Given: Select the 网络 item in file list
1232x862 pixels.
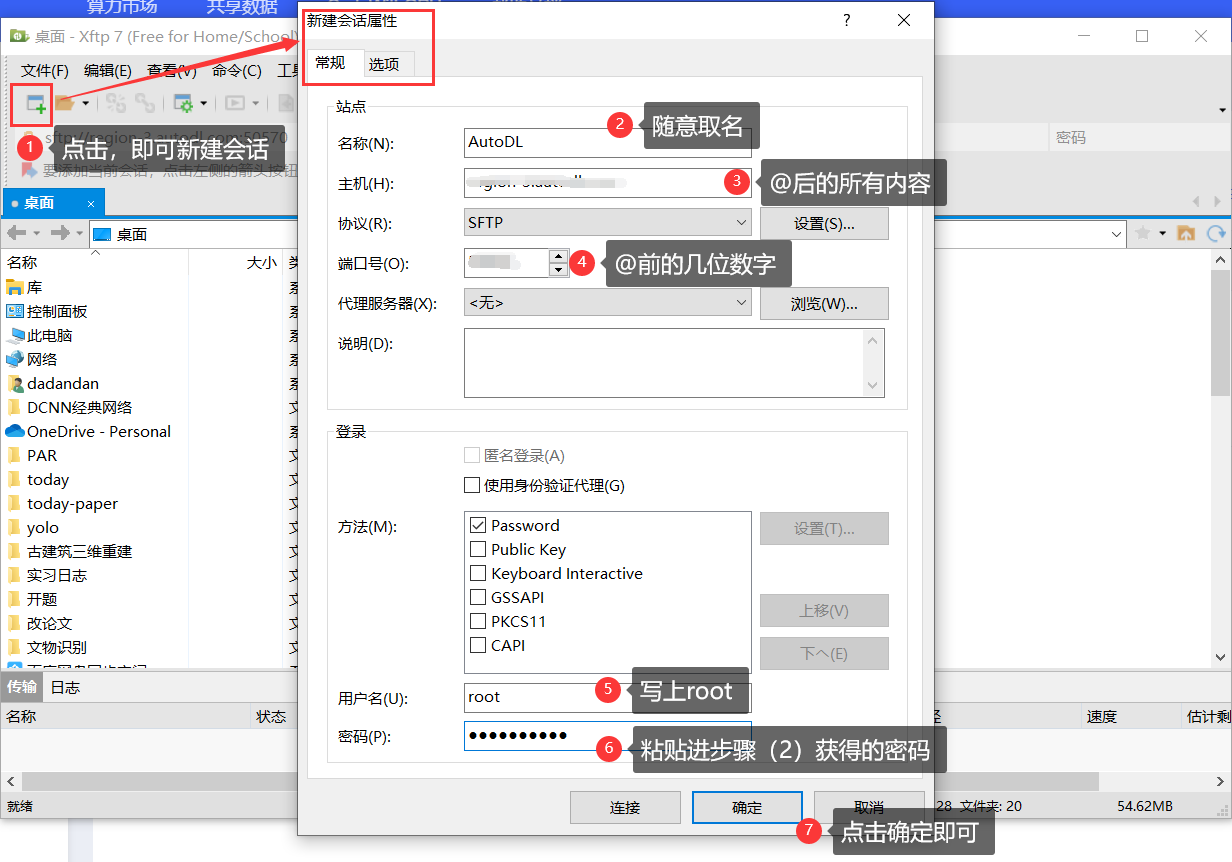Looking at the screenshot, I should [x=32, y=359].
